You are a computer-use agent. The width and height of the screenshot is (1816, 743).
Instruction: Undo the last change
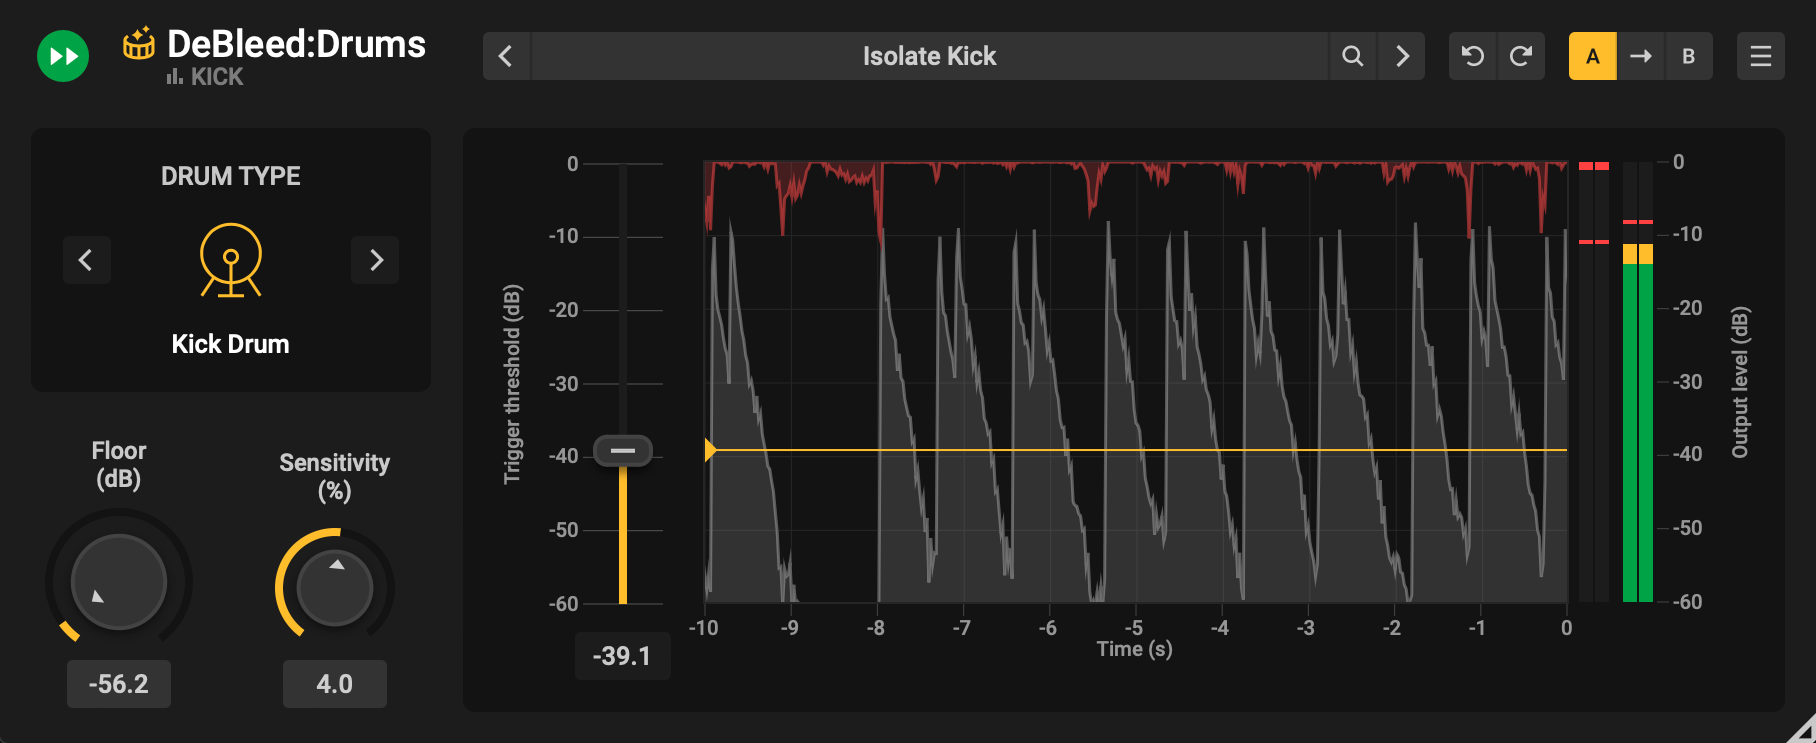[x=1472, y=56]
